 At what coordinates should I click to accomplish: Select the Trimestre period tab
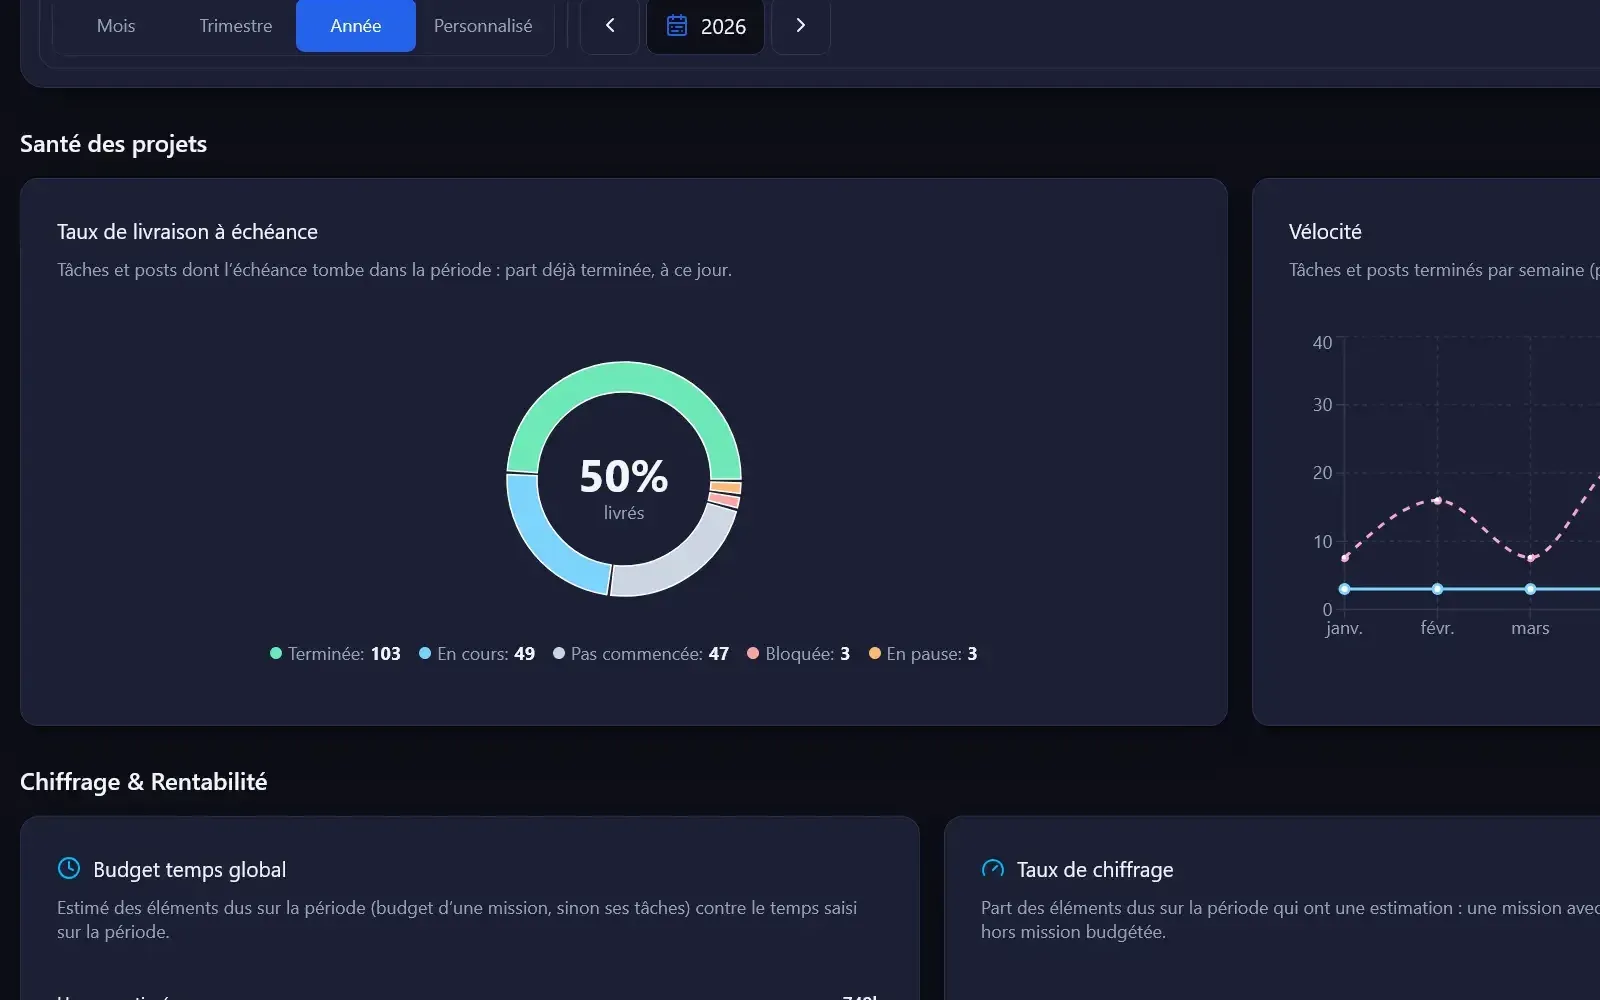pyautogui.click(x=236, y=26)
